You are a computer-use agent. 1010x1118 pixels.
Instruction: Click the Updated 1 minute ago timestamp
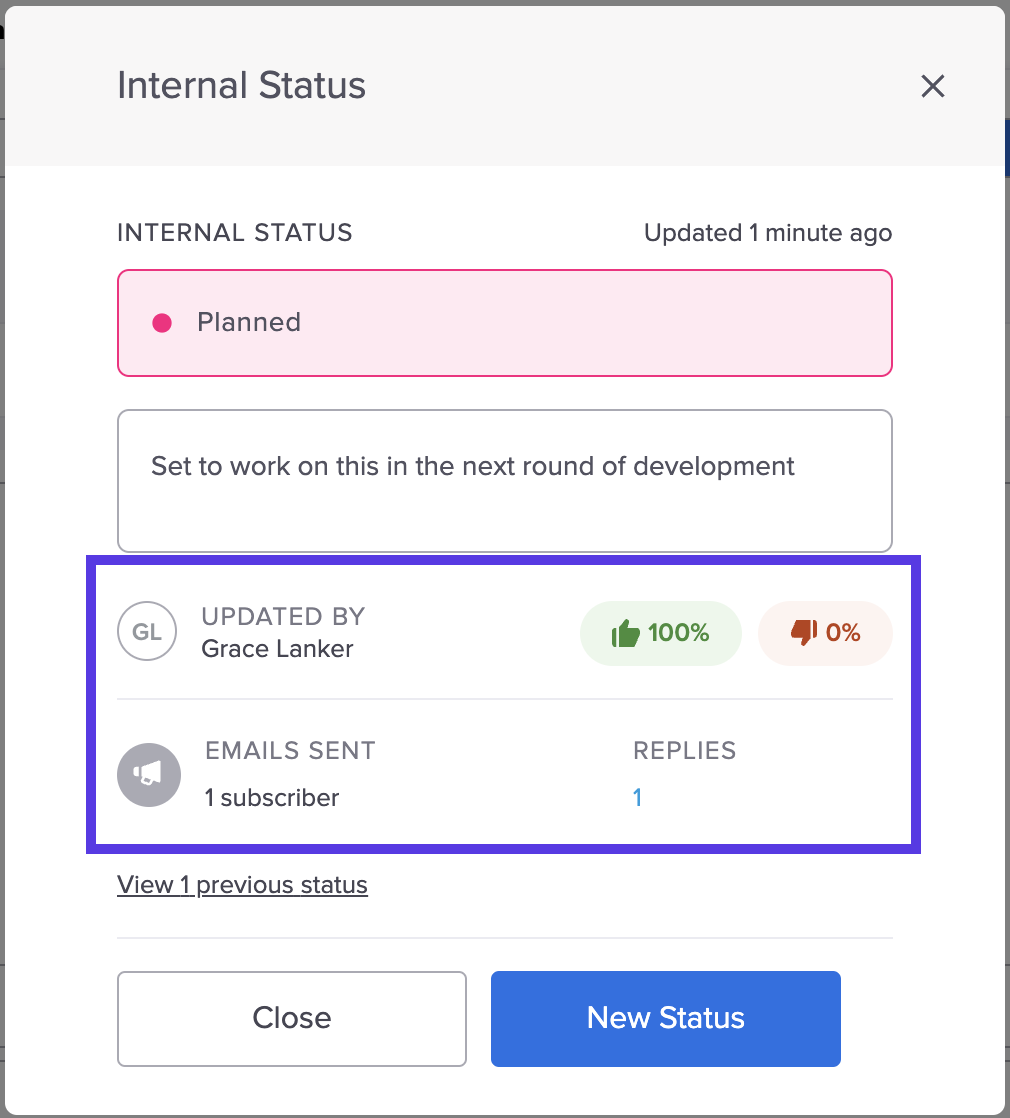coord(768,233)
